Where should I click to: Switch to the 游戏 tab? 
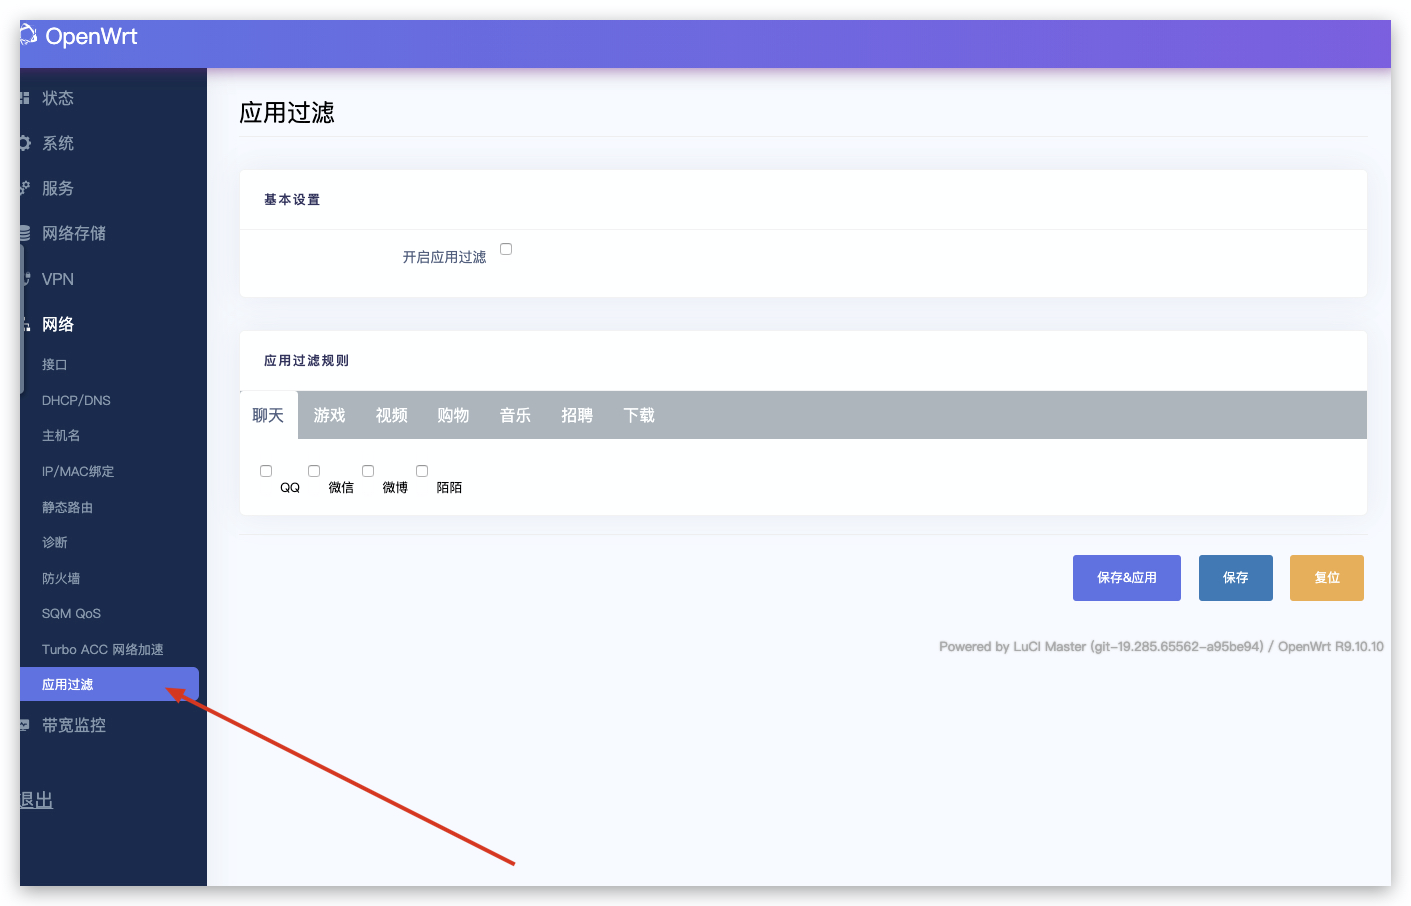pyautogui.click(x=329, y=414)
